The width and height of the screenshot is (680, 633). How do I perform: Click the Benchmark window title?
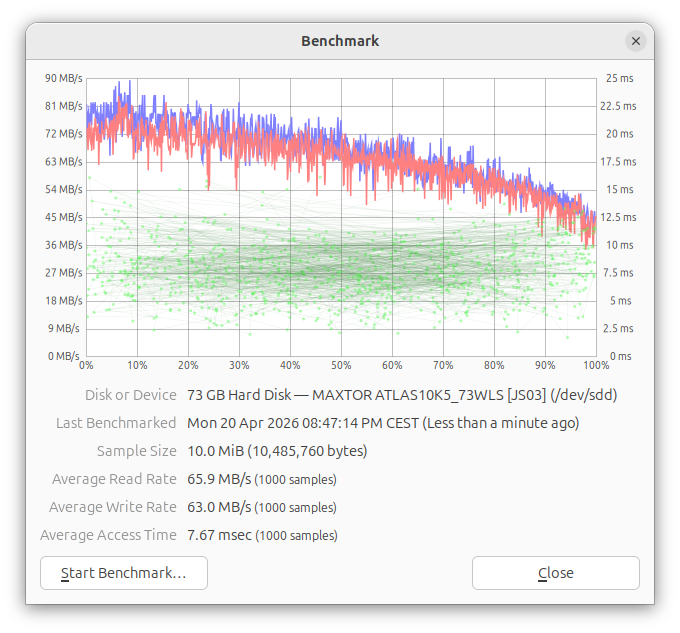[340, 41]
